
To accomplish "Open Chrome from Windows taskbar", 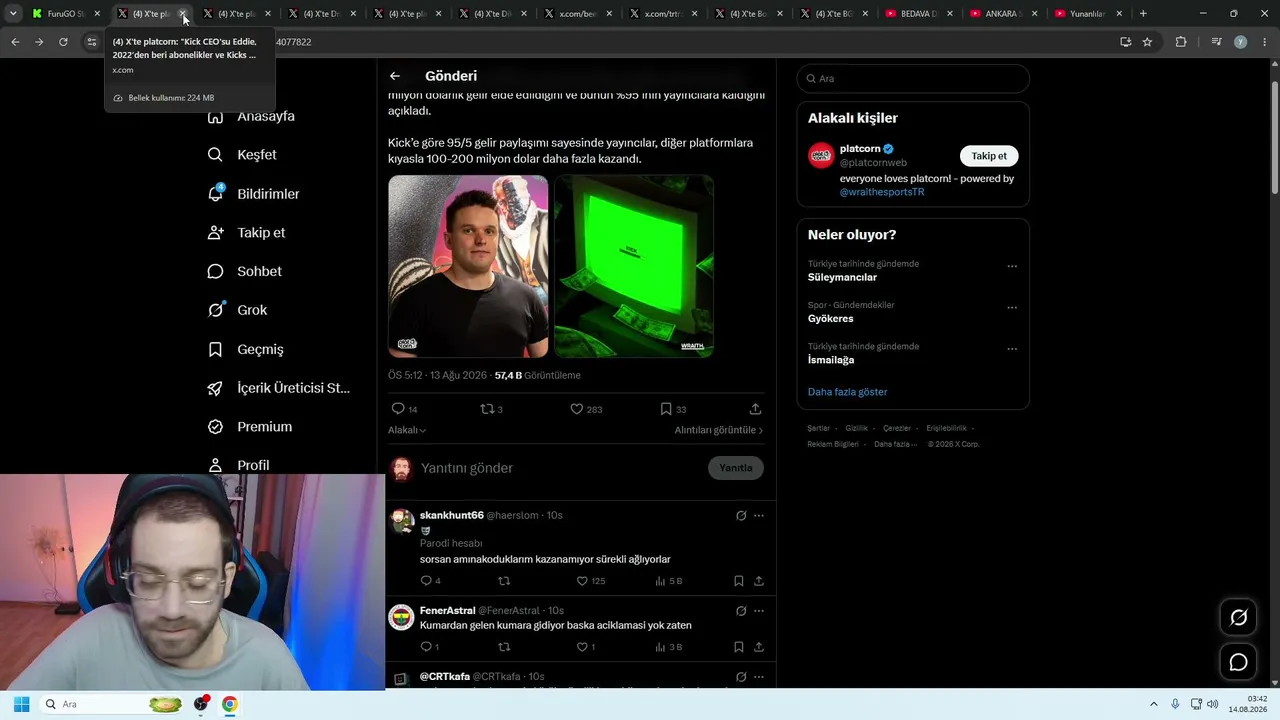I will tap(229, 704).
